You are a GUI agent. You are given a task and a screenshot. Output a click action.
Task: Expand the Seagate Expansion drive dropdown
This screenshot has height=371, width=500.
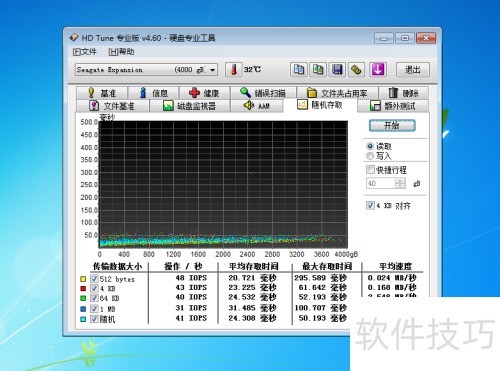[x=212, y=70]
